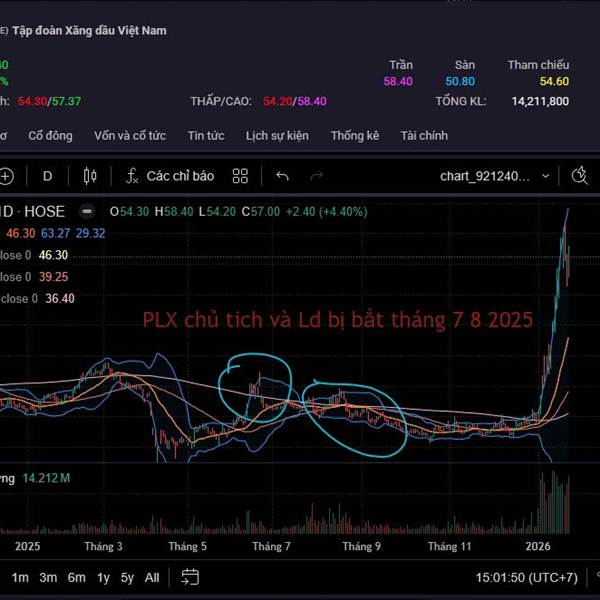
Task: Click the Tháng 9 marker on time axis
Action: (362, 546)
